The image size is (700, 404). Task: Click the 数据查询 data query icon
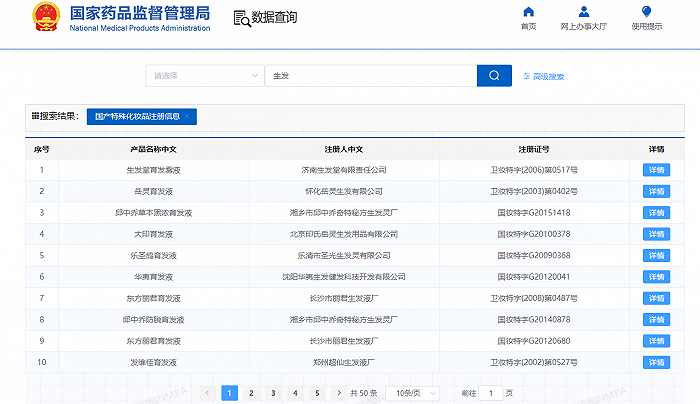click(x=241, y=19)
